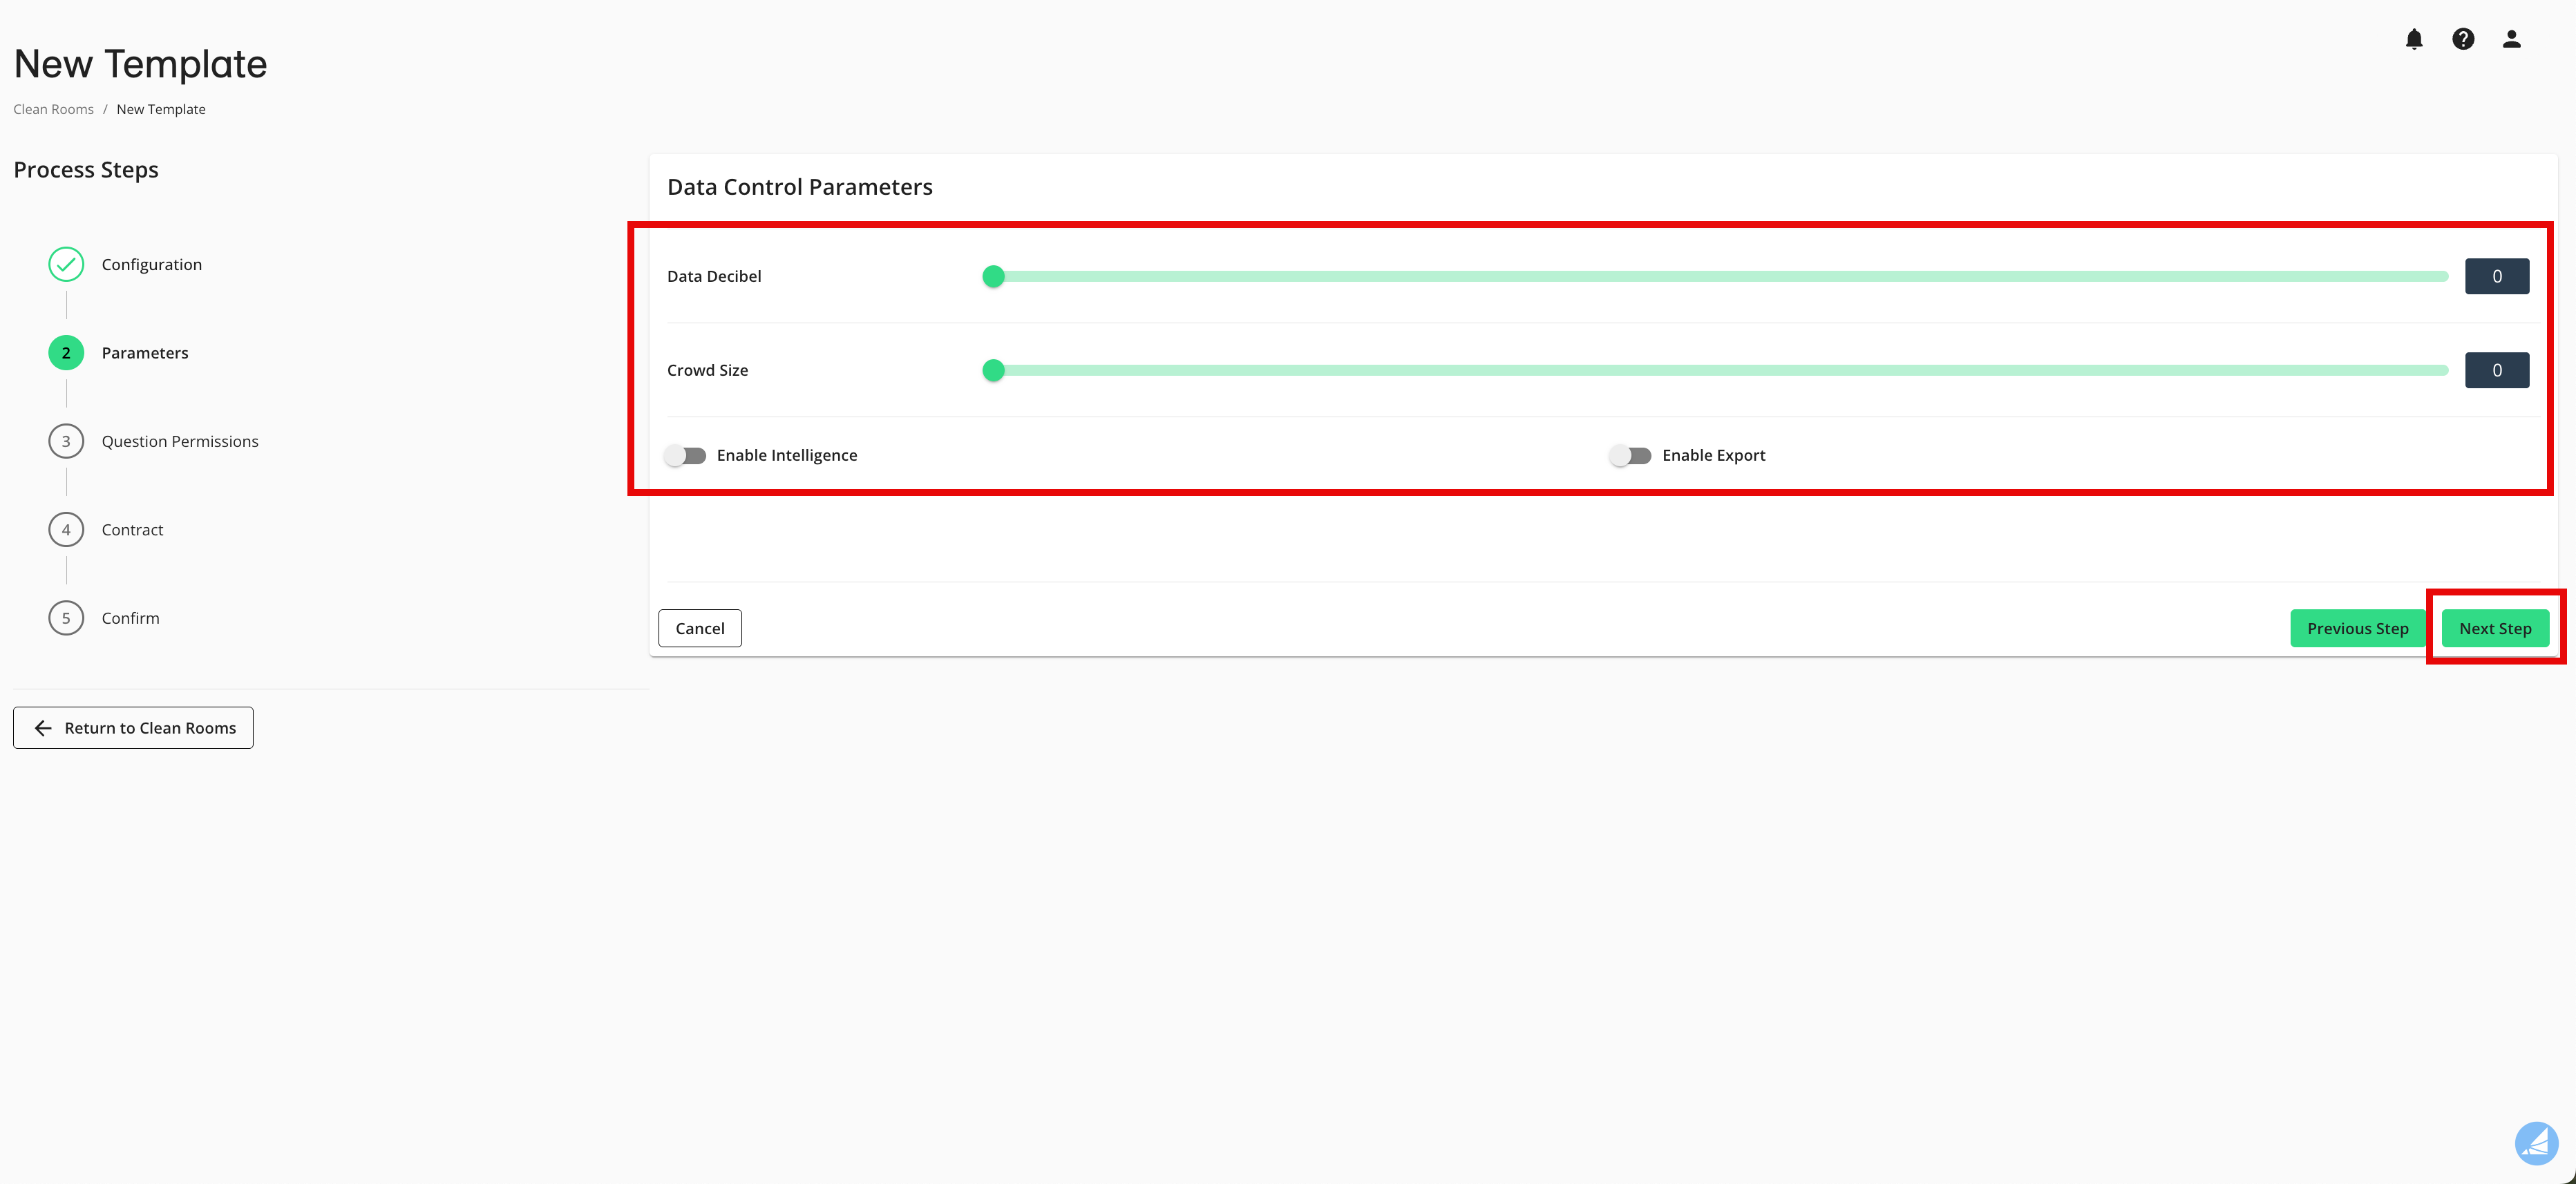Click the back arrow in Return to Clean Rooms
Image resolution: width=2576 pixels, height=1184 pixels.
coord(42,728)
